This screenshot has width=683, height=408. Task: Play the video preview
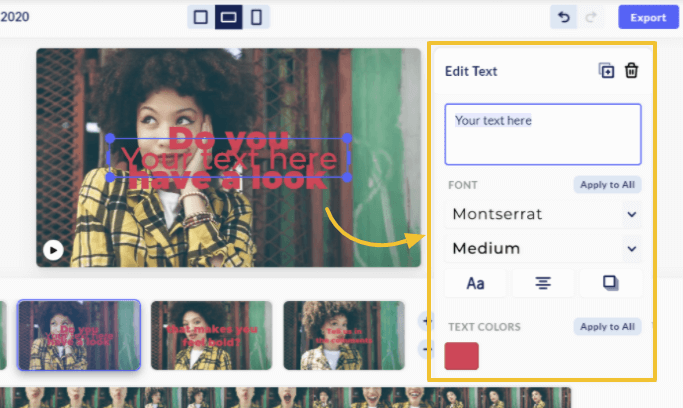click(x=53, y=250)
